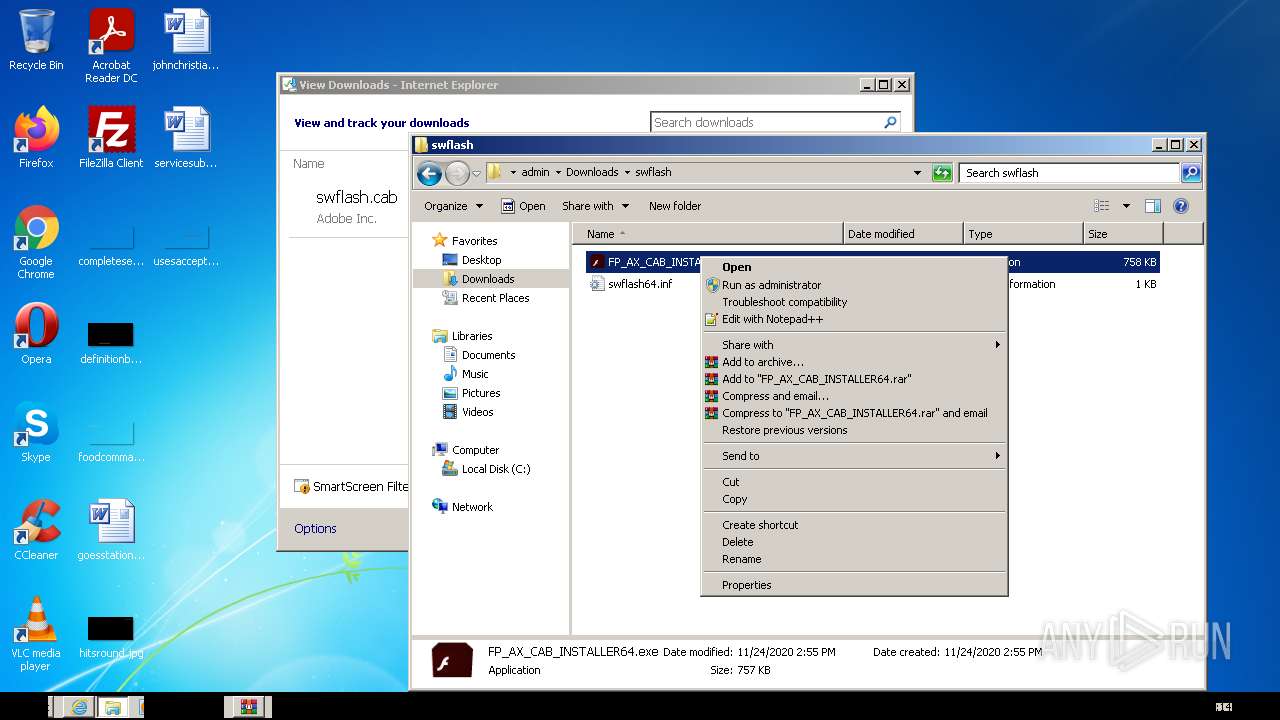Open the recent pages dropdown arrow
The width and height of the screenshot is (1280, 720).
point(477,173)
